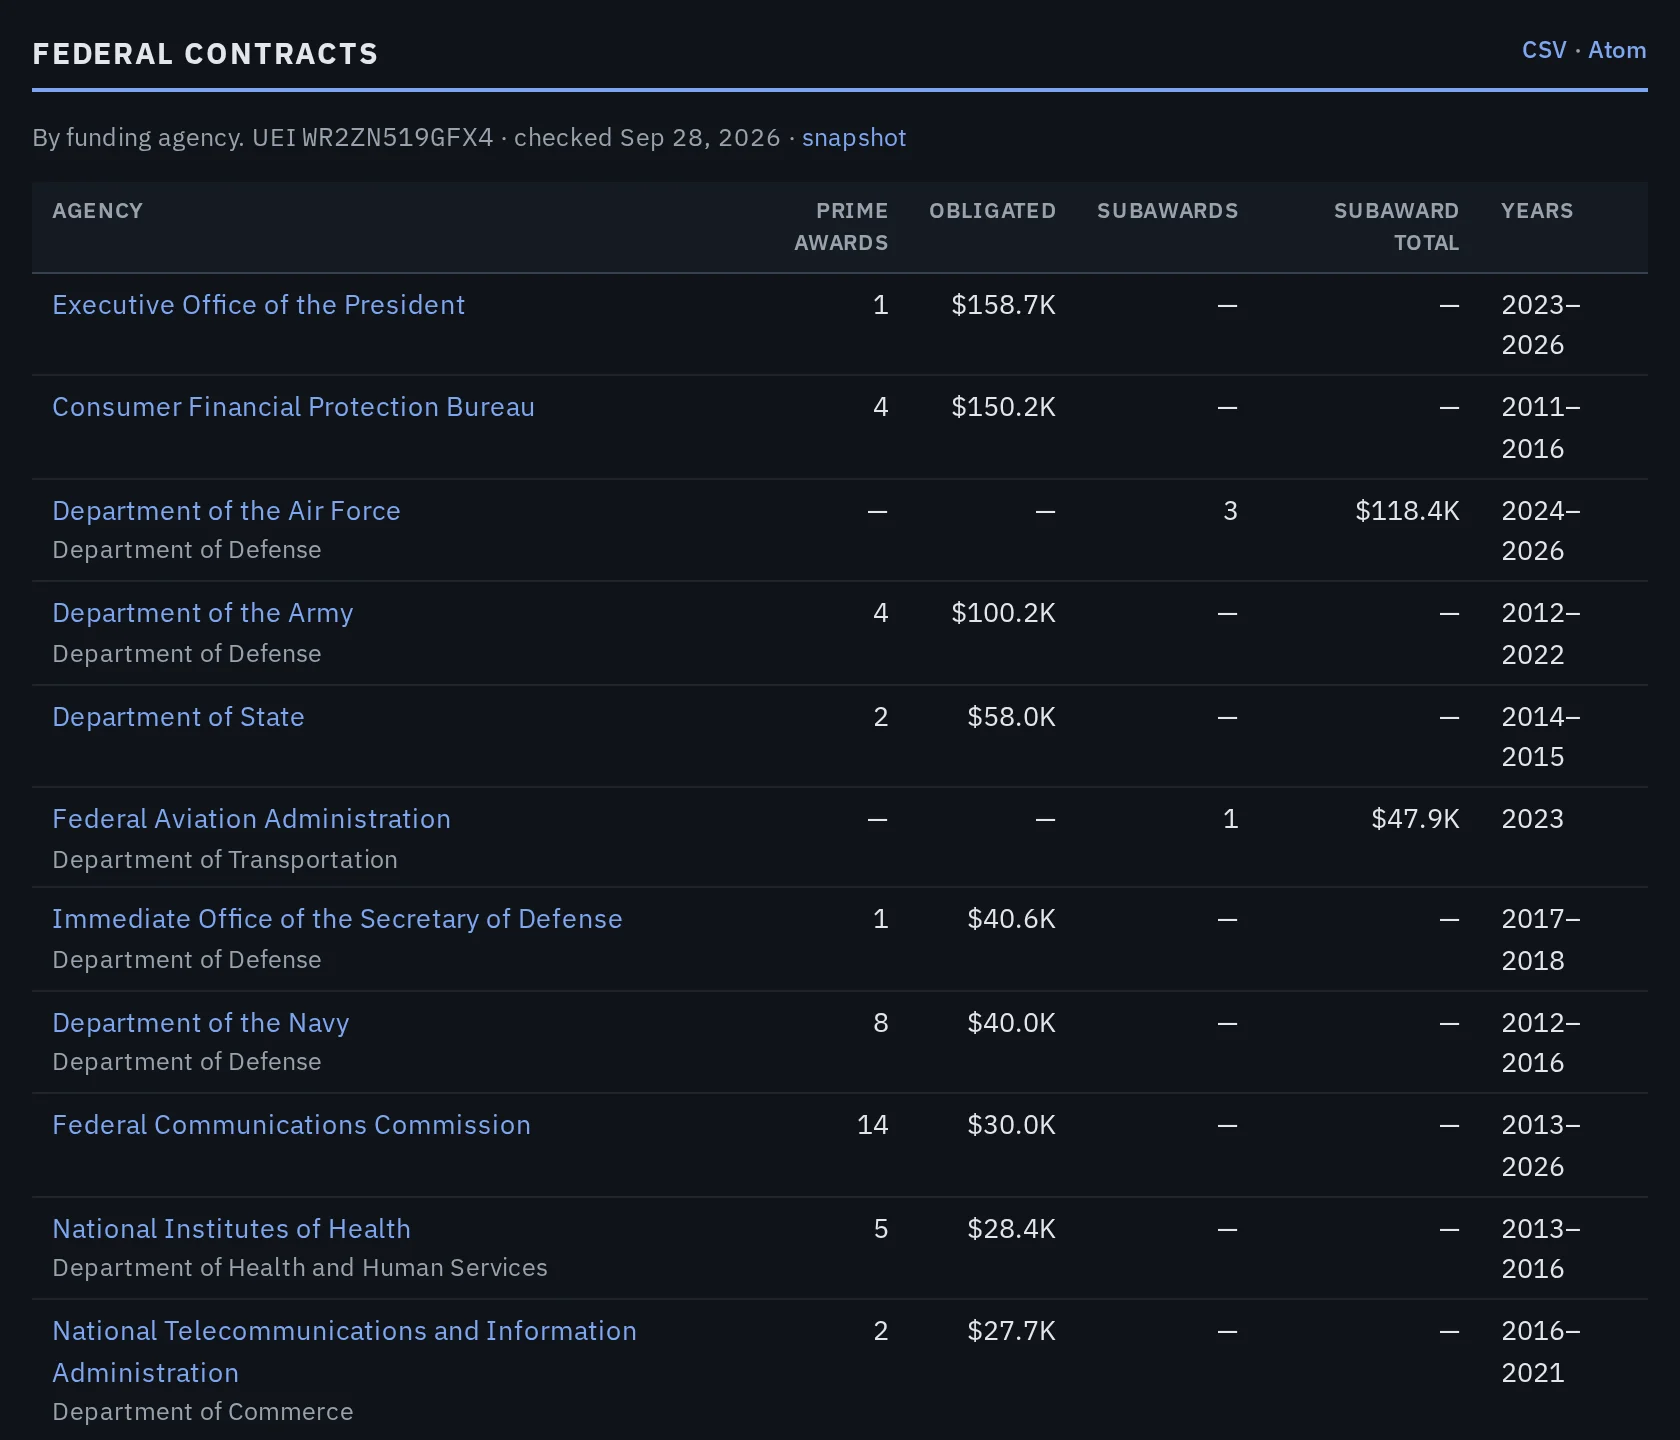
Task: Select the $28.4K obligated amount
Action: coord(1011,1229)
